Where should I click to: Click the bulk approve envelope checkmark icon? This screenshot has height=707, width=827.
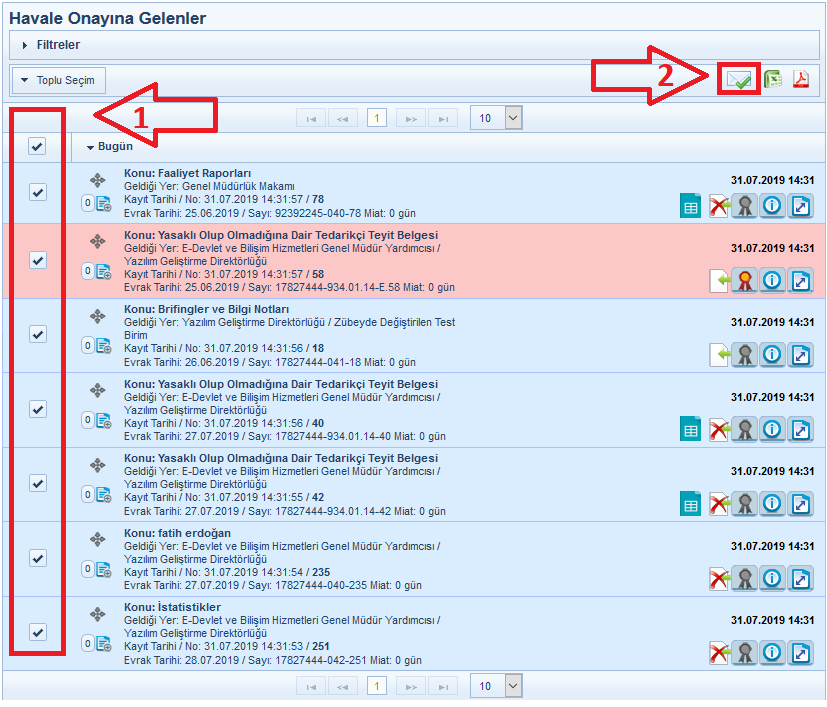(x=738, y=80)
